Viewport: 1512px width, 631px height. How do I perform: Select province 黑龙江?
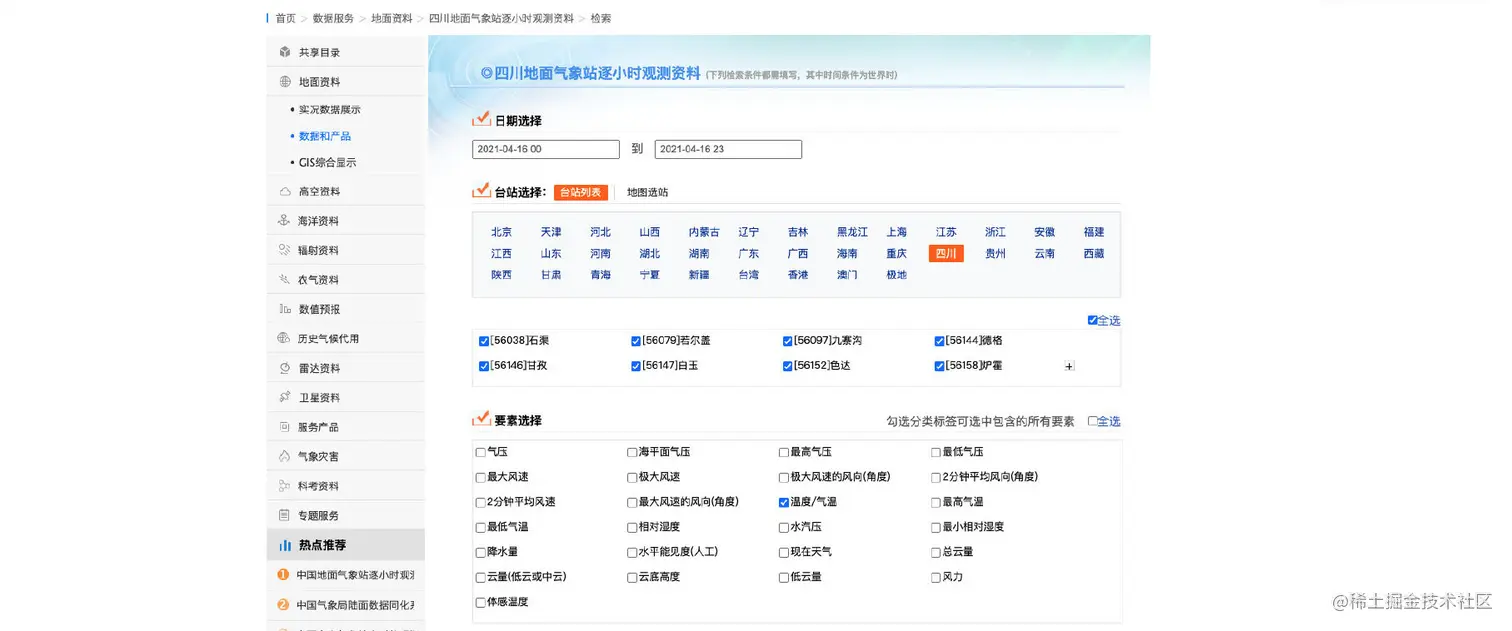852,232
